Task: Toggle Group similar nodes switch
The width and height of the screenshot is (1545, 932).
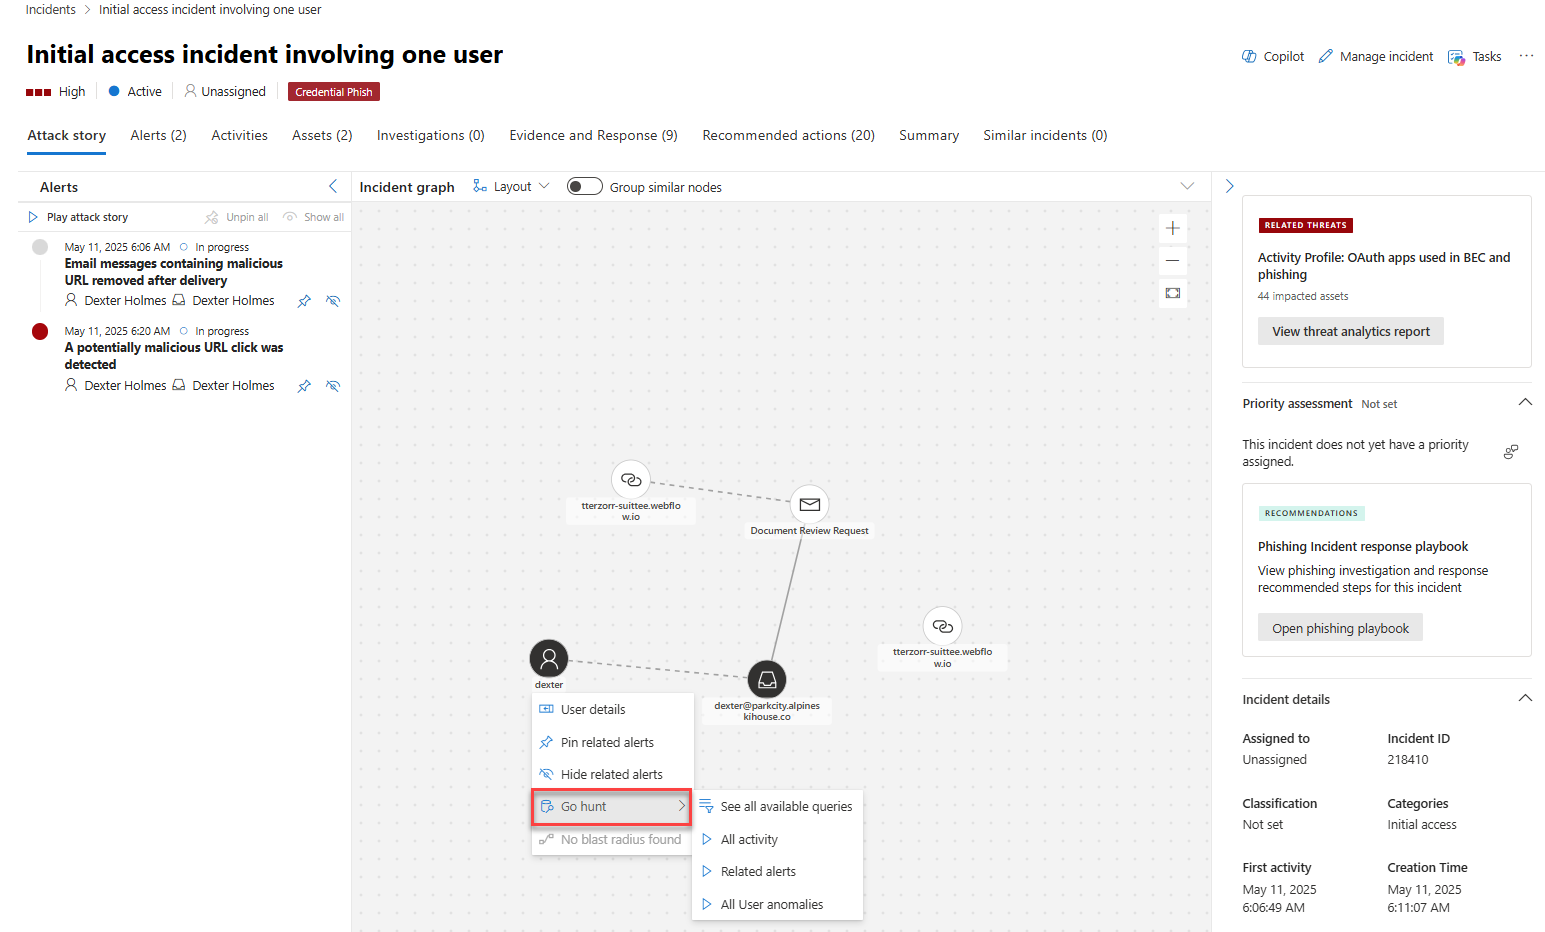Action: tap(584, 187)
